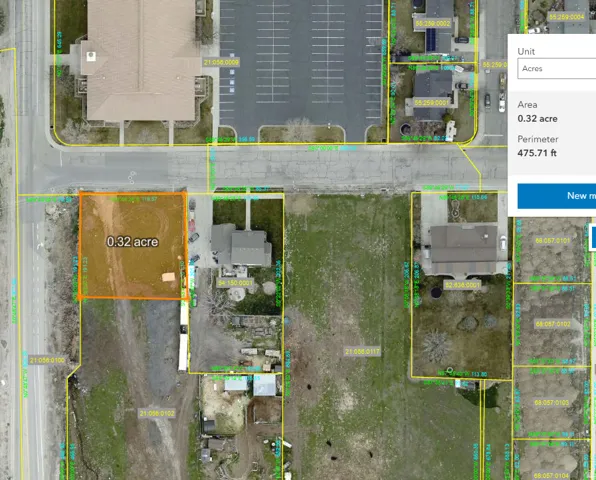Select parcel label 21:056:0102
The width and height of the screenshot is (596, 480).
157,413
